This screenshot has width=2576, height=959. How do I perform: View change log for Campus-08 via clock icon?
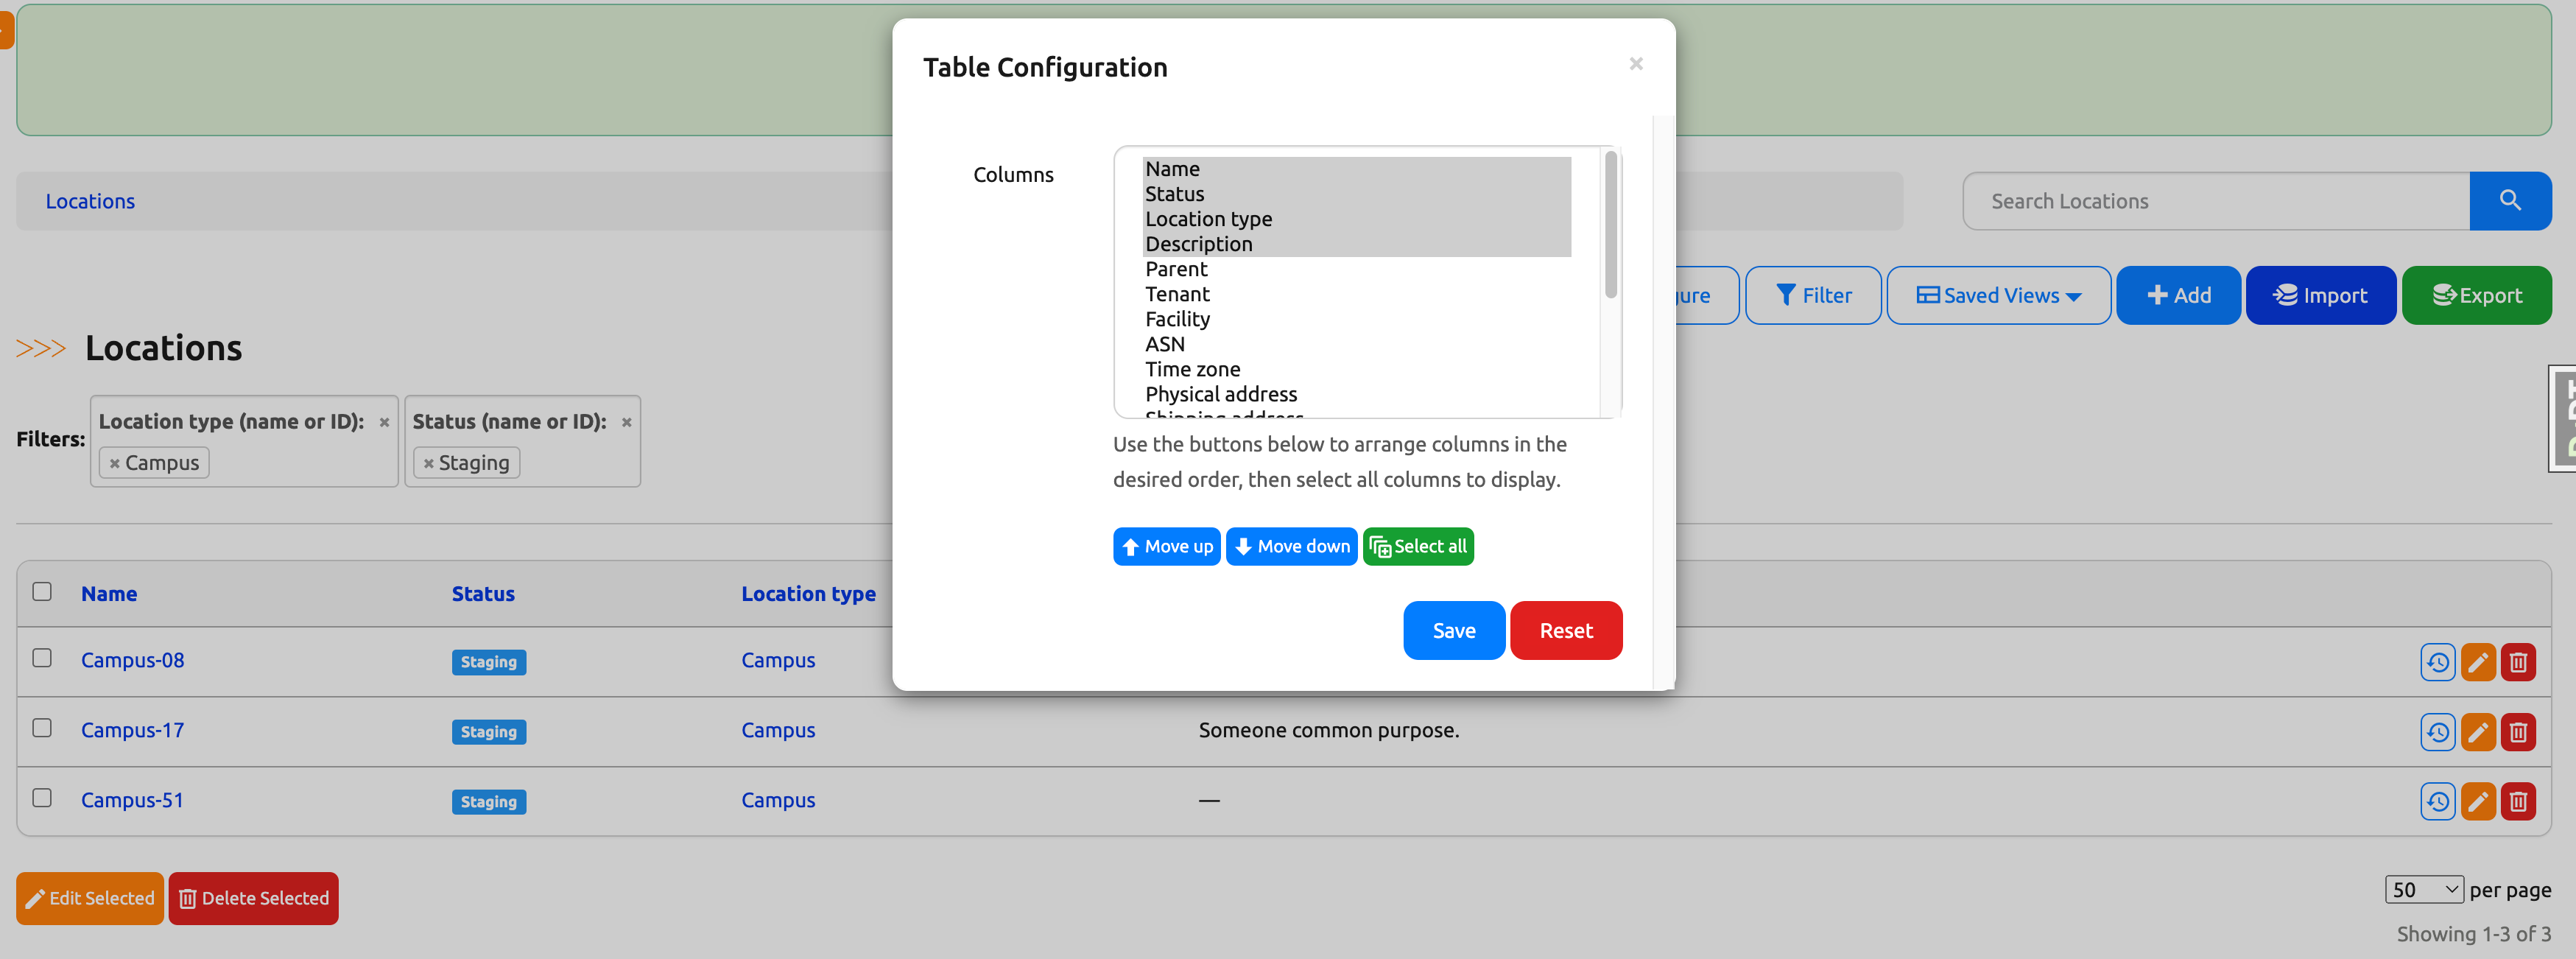tap(2437, 661)
